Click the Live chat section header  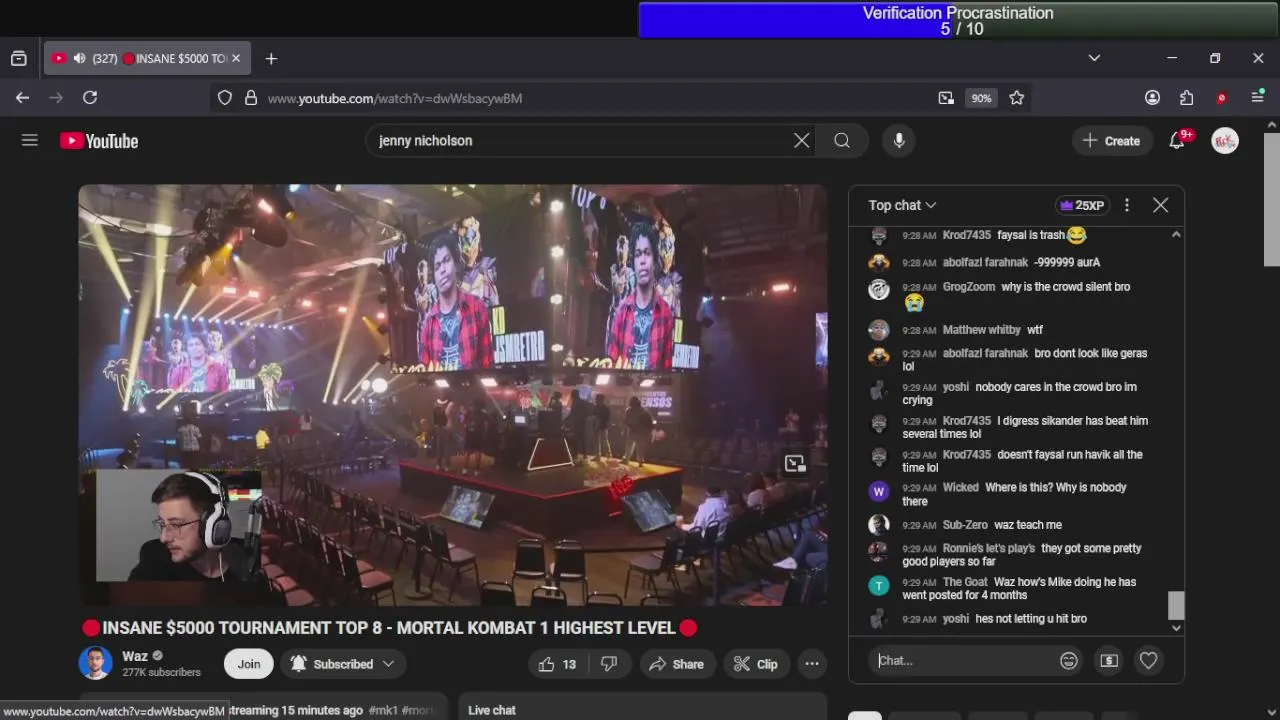pos(492,710)
